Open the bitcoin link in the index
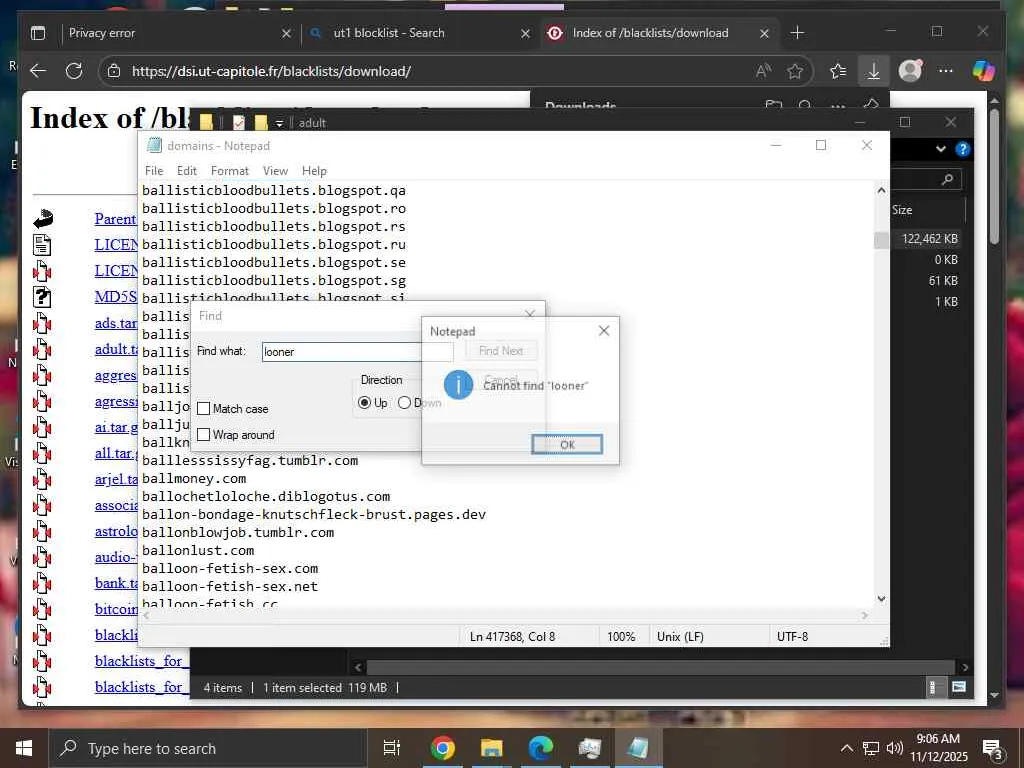This screenshot has height=768, width=1024. (116, 609)
